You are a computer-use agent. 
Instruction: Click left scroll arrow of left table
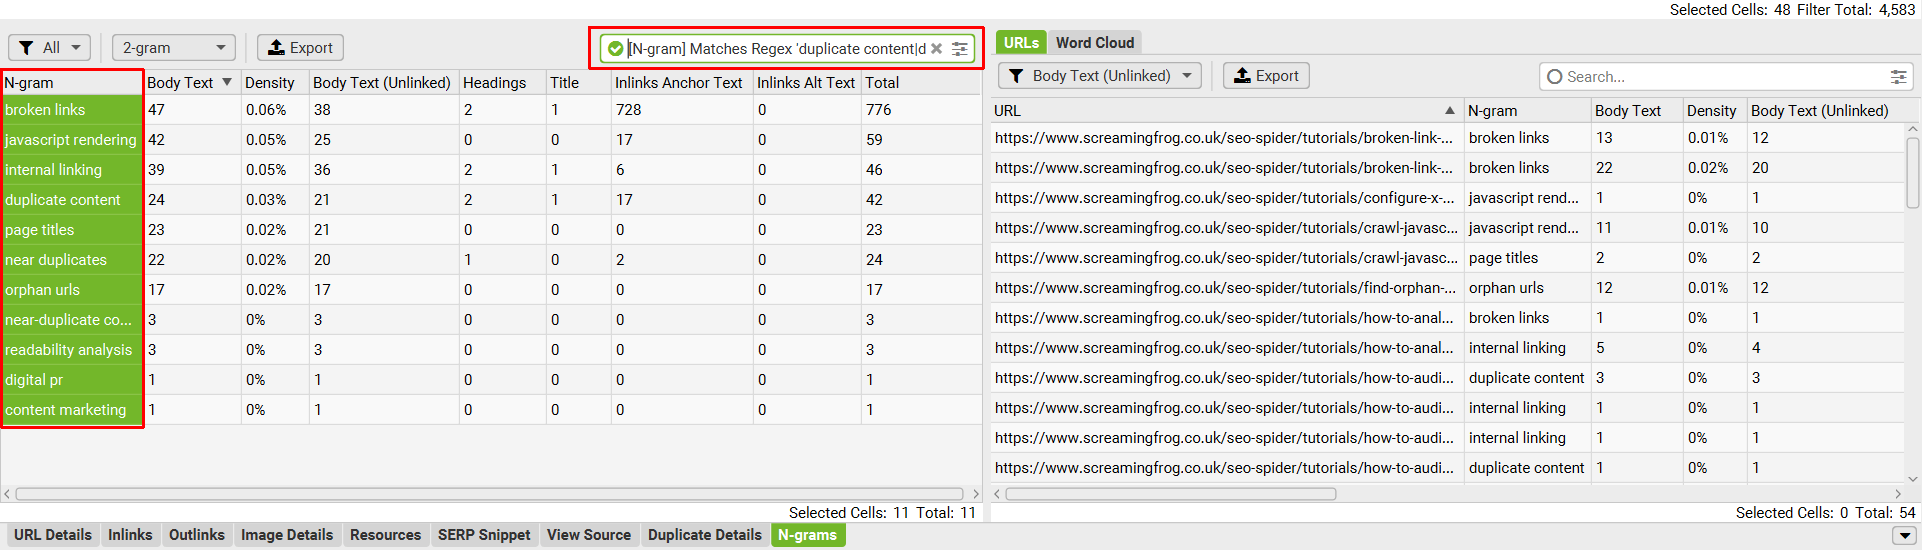[x=7, y=494]
